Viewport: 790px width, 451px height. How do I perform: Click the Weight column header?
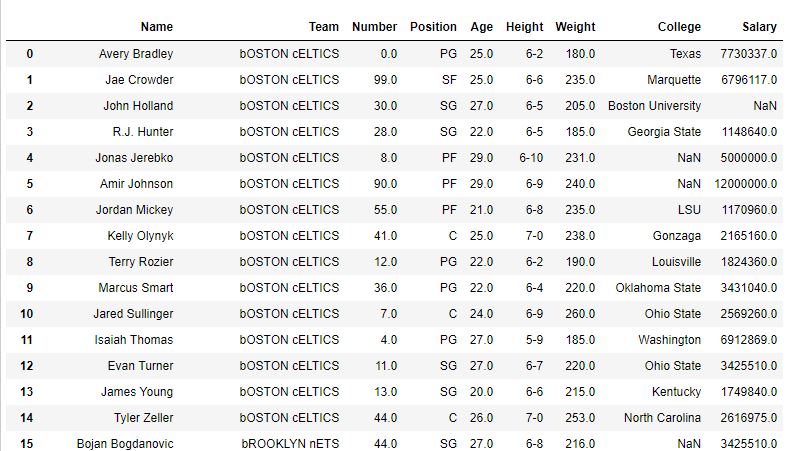click(575, 27)
